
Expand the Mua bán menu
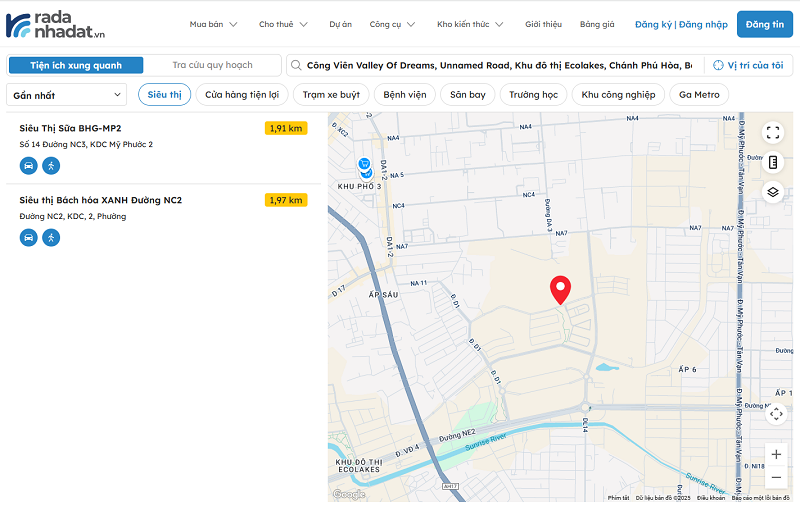pos(213,24)
